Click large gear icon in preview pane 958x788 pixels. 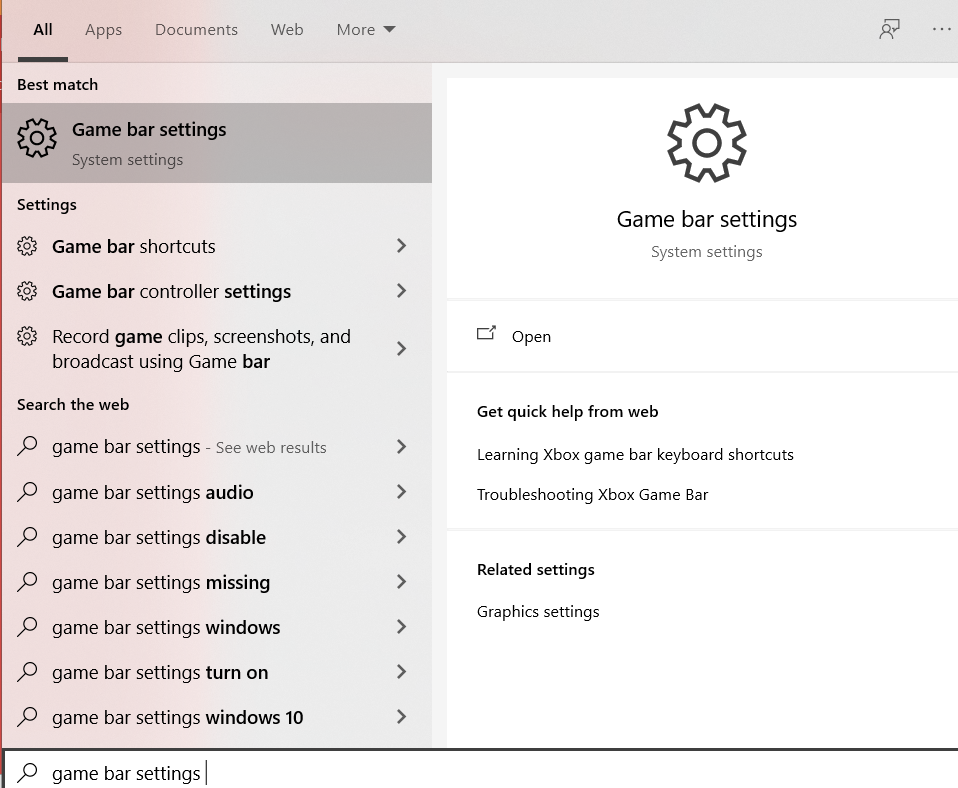tap(706, 143)
